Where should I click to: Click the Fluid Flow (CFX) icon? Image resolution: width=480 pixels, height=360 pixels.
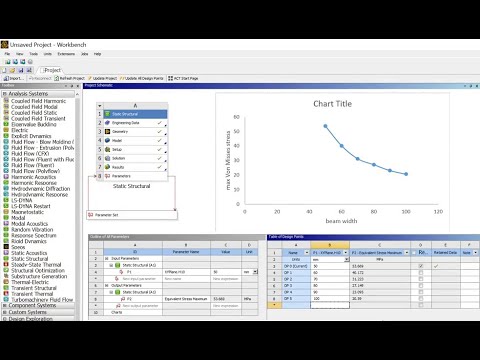[6, 153]
